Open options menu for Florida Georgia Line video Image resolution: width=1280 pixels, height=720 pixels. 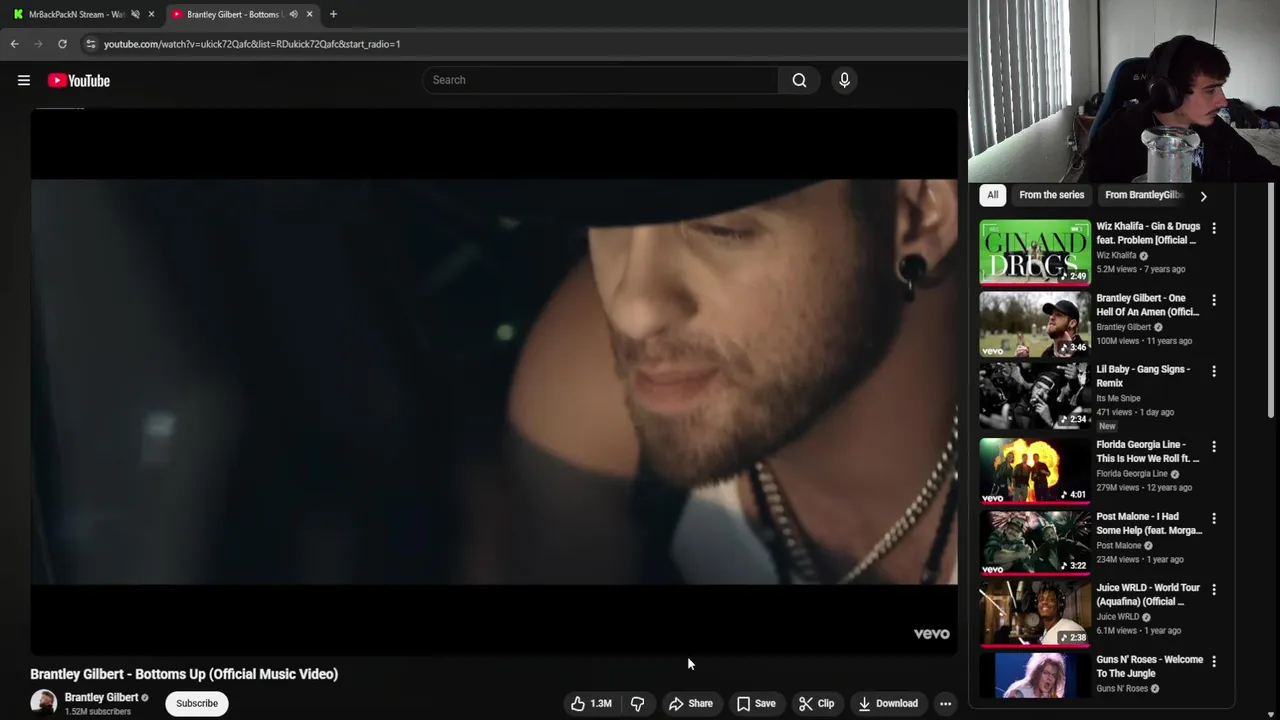pyautogui.click(x=1214, y=446)
